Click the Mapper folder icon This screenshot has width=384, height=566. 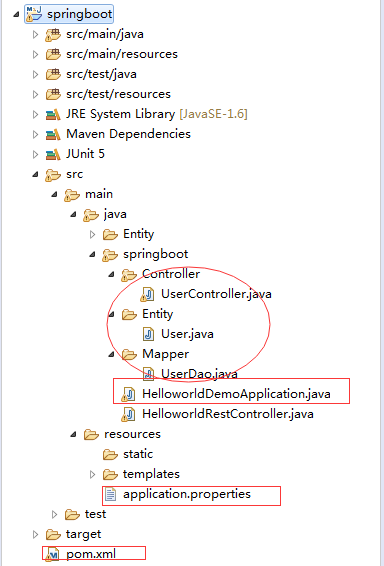pos(129,355)
